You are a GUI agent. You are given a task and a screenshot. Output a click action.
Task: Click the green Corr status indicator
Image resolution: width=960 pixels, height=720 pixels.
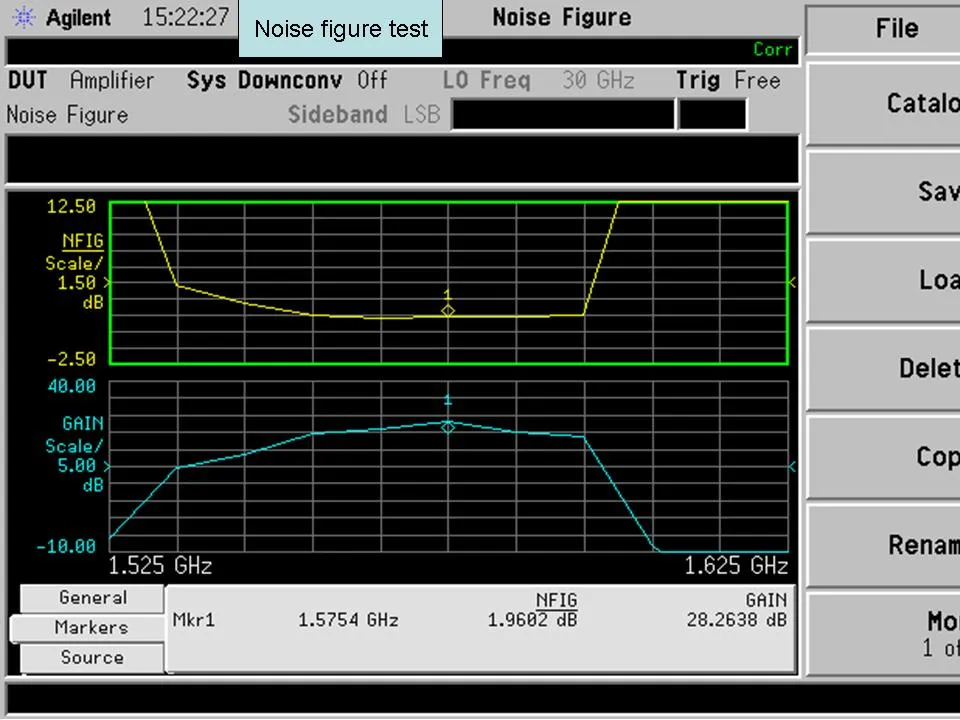772,49
